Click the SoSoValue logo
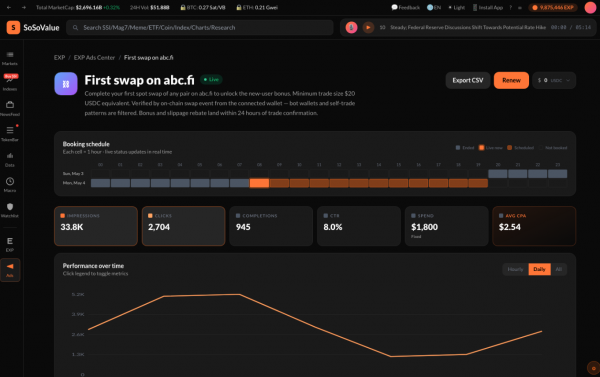This screenshot has height=377, width=600. [33, 28]
